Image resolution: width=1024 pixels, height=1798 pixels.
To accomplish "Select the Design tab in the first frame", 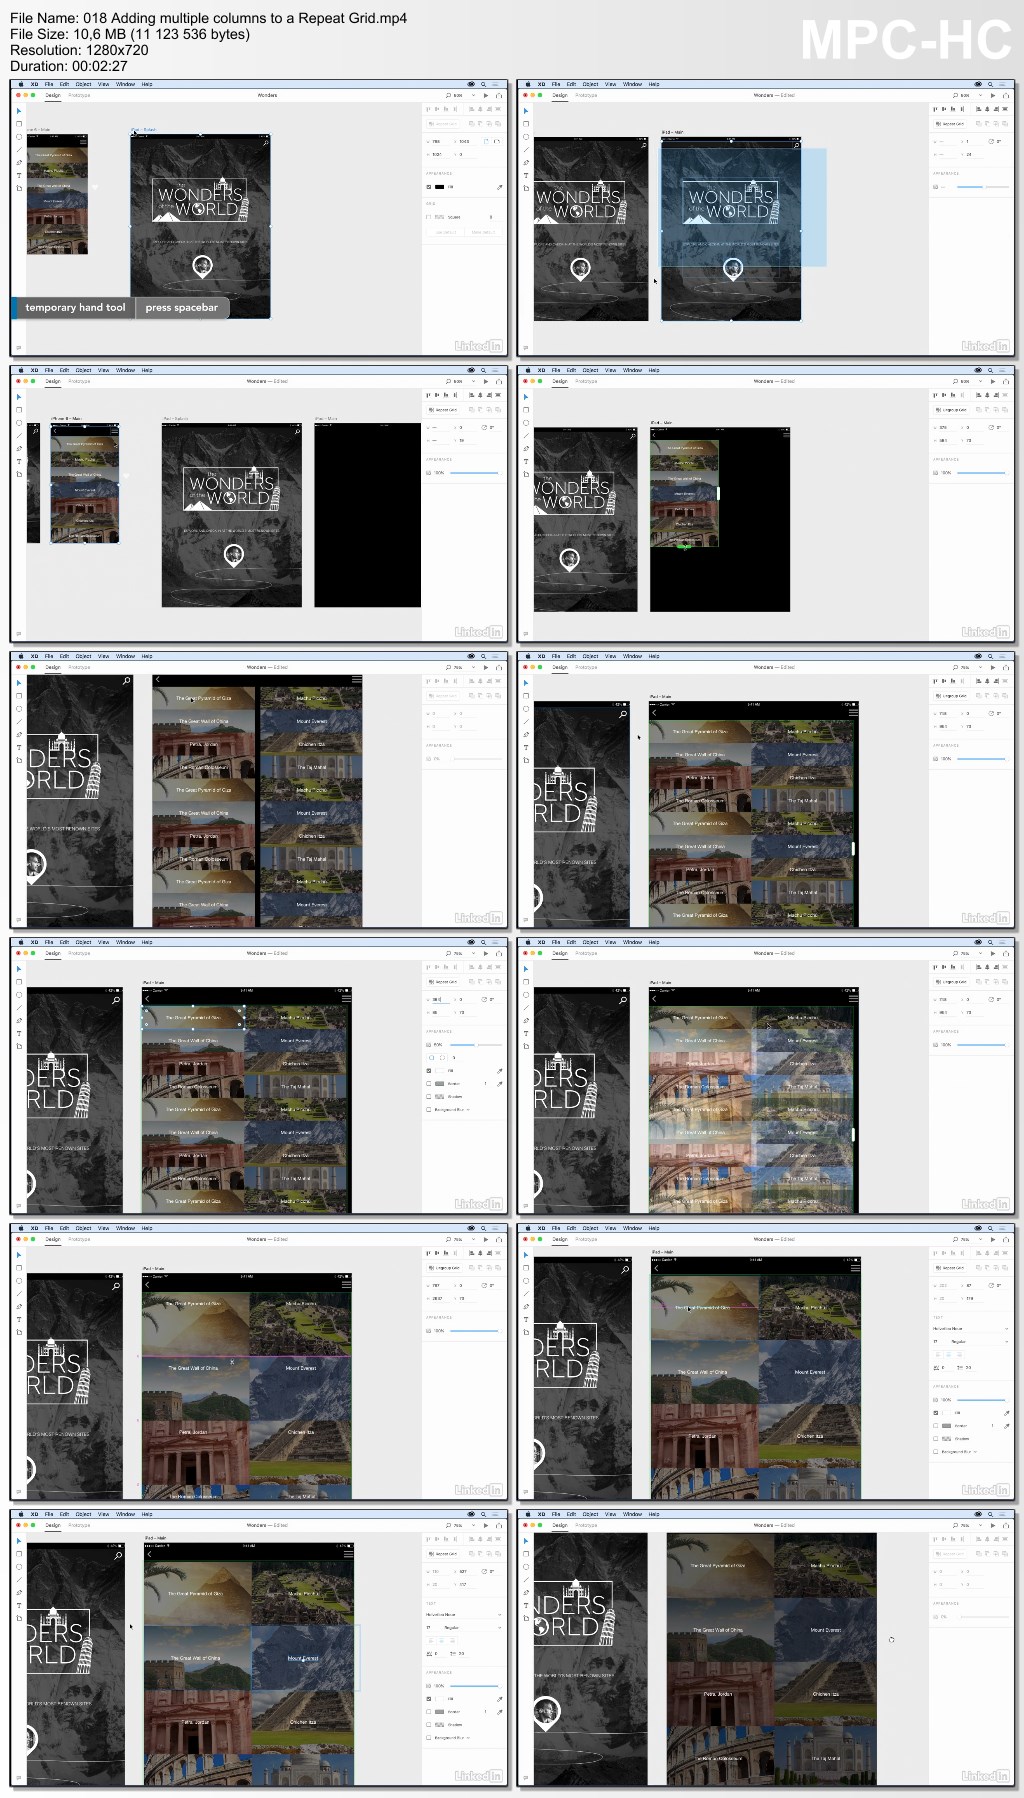I will 53,96.
